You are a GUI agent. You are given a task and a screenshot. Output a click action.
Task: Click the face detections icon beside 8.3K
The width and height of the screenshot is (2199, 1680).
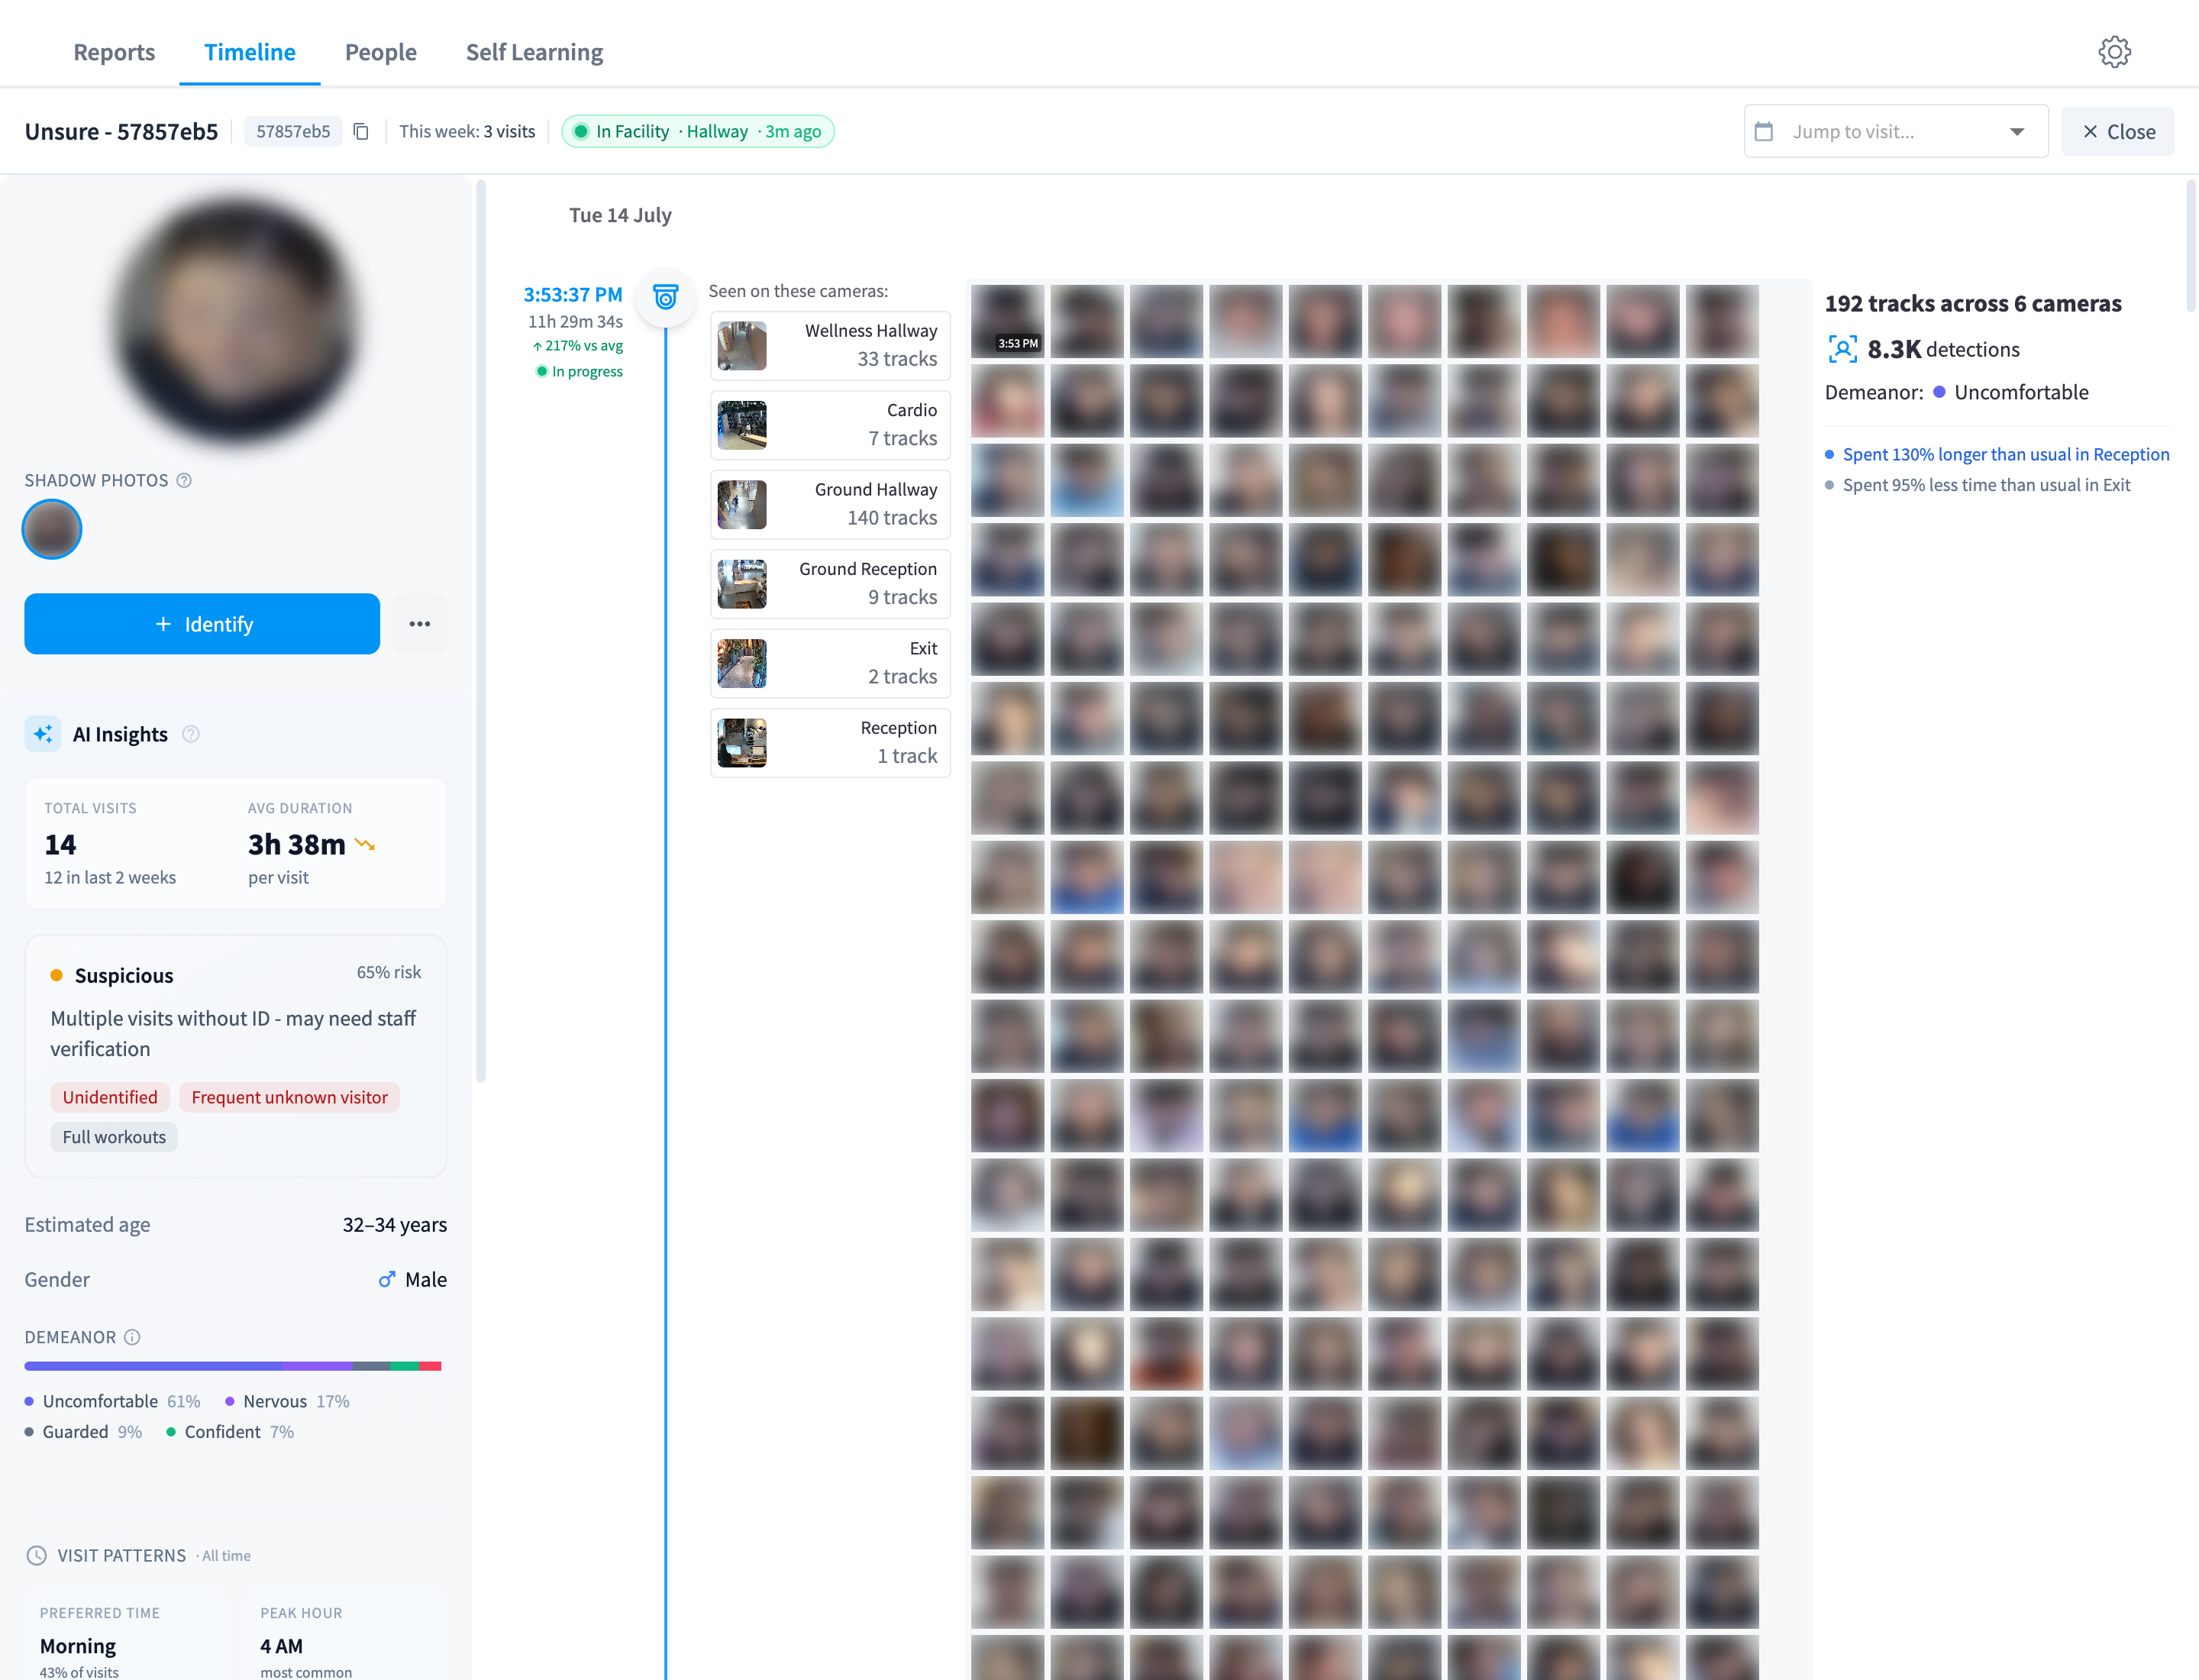point(1842,349)
